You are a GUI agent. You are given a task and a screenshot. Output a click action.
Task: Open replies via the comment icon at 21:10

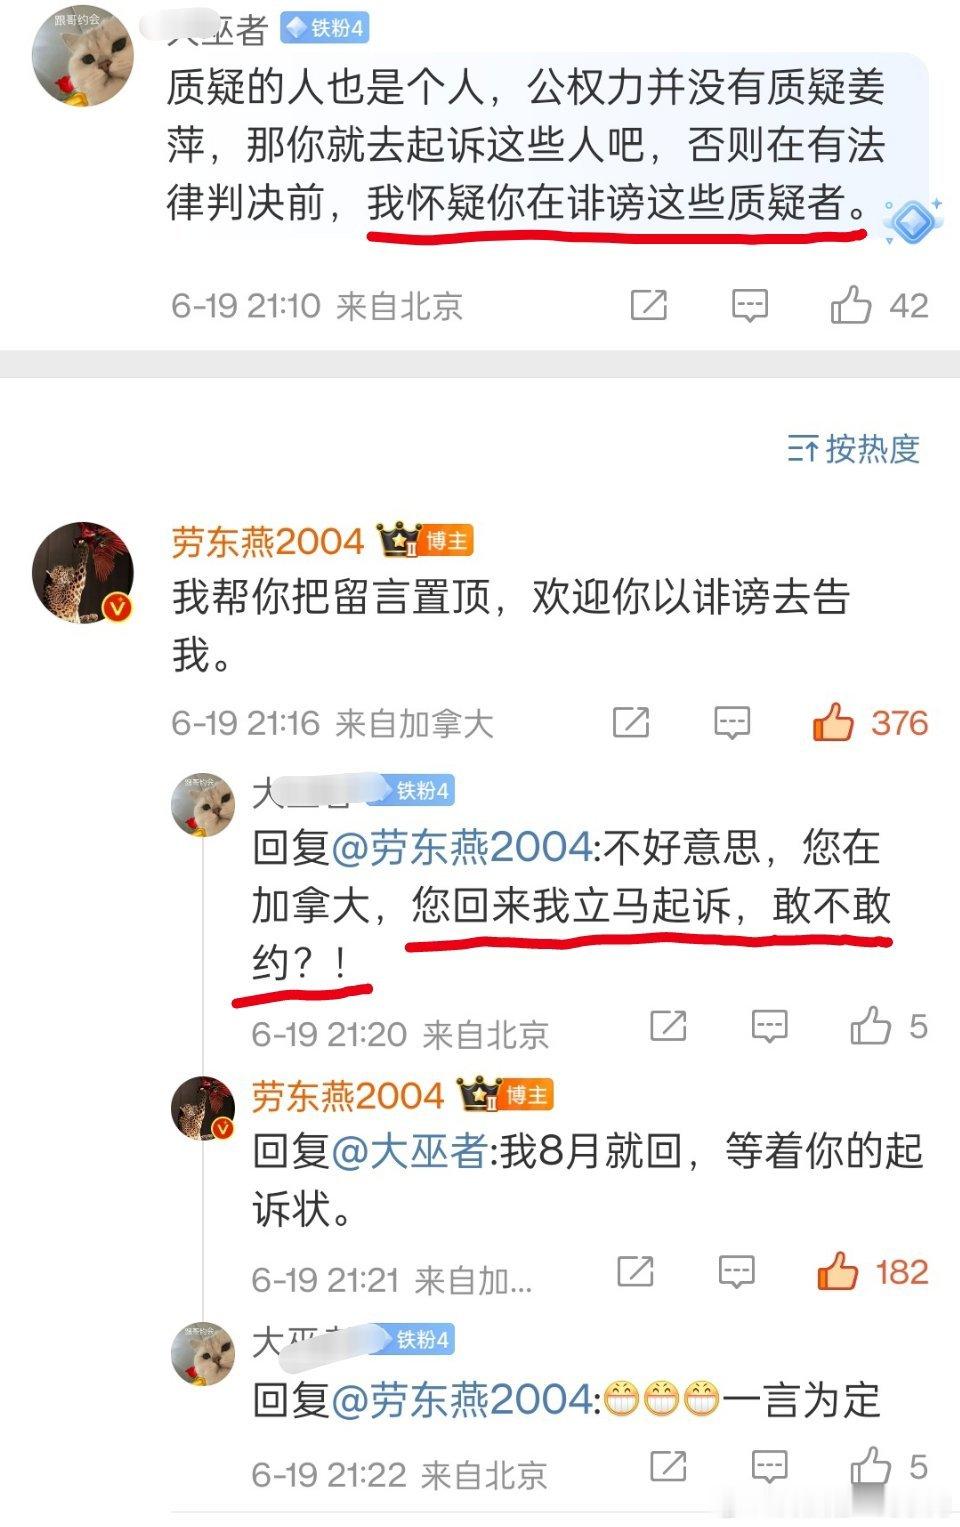750,305
